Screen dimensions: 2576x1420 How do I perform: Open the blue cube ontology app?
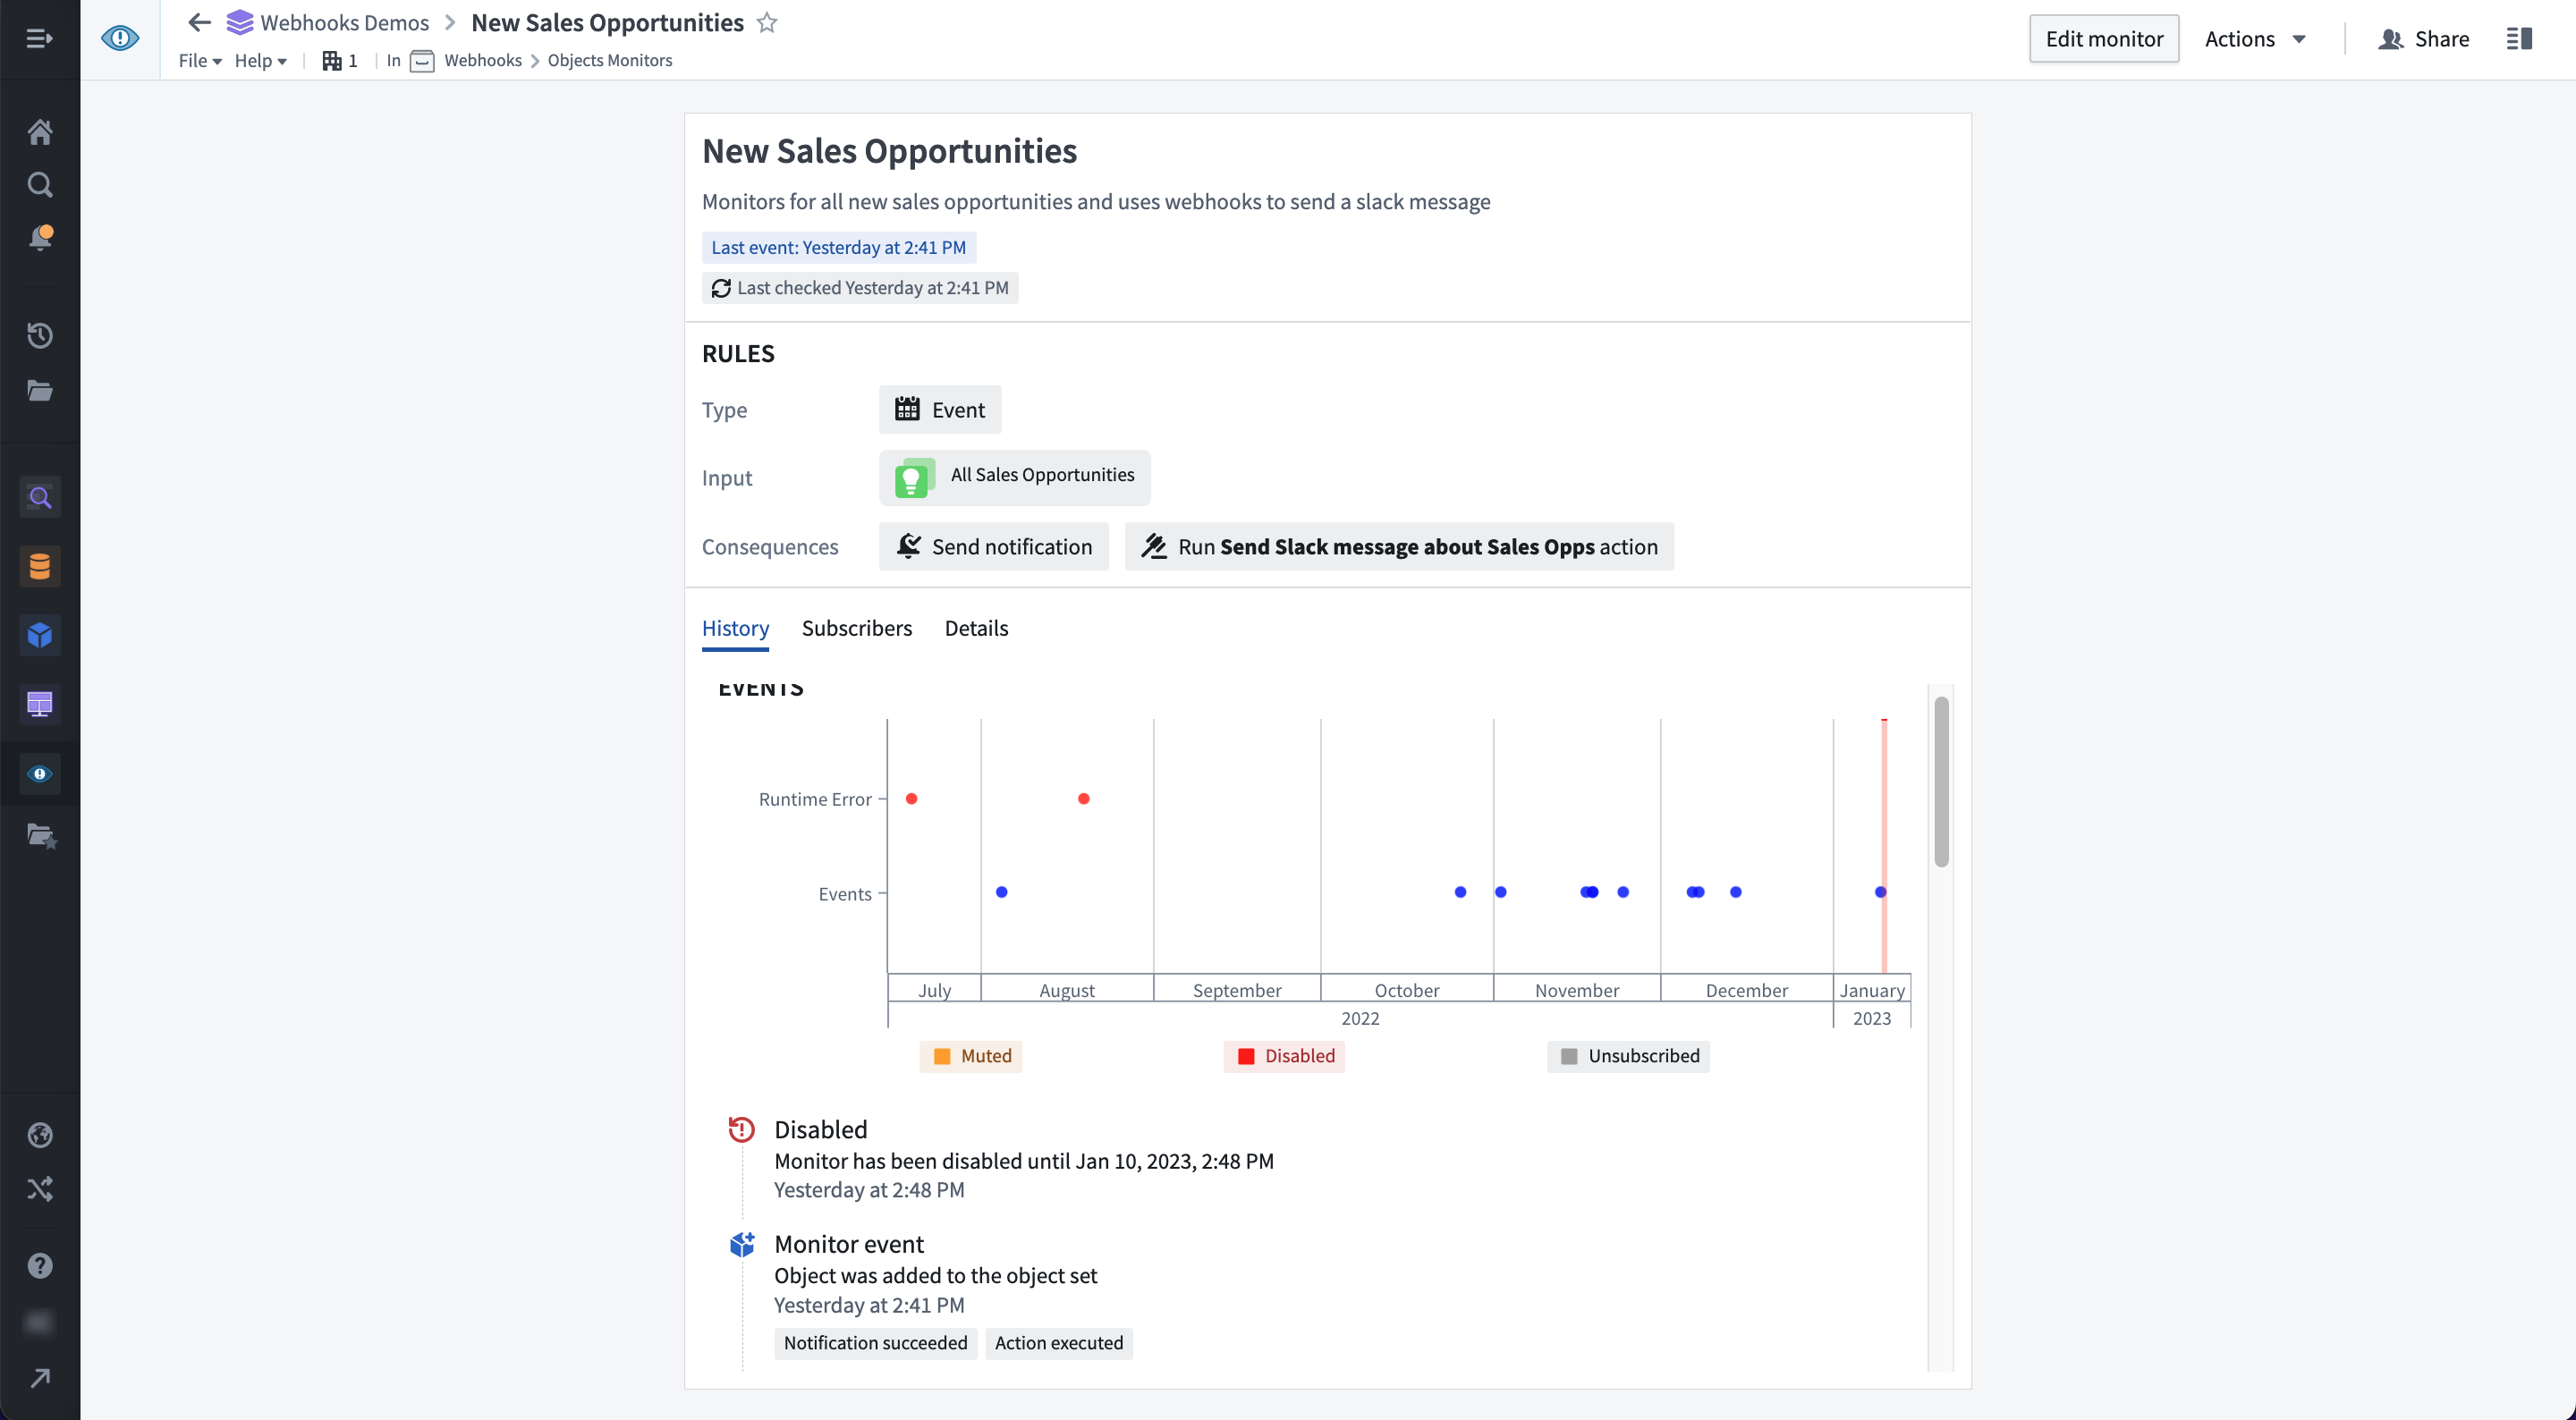tap(39, 635)
